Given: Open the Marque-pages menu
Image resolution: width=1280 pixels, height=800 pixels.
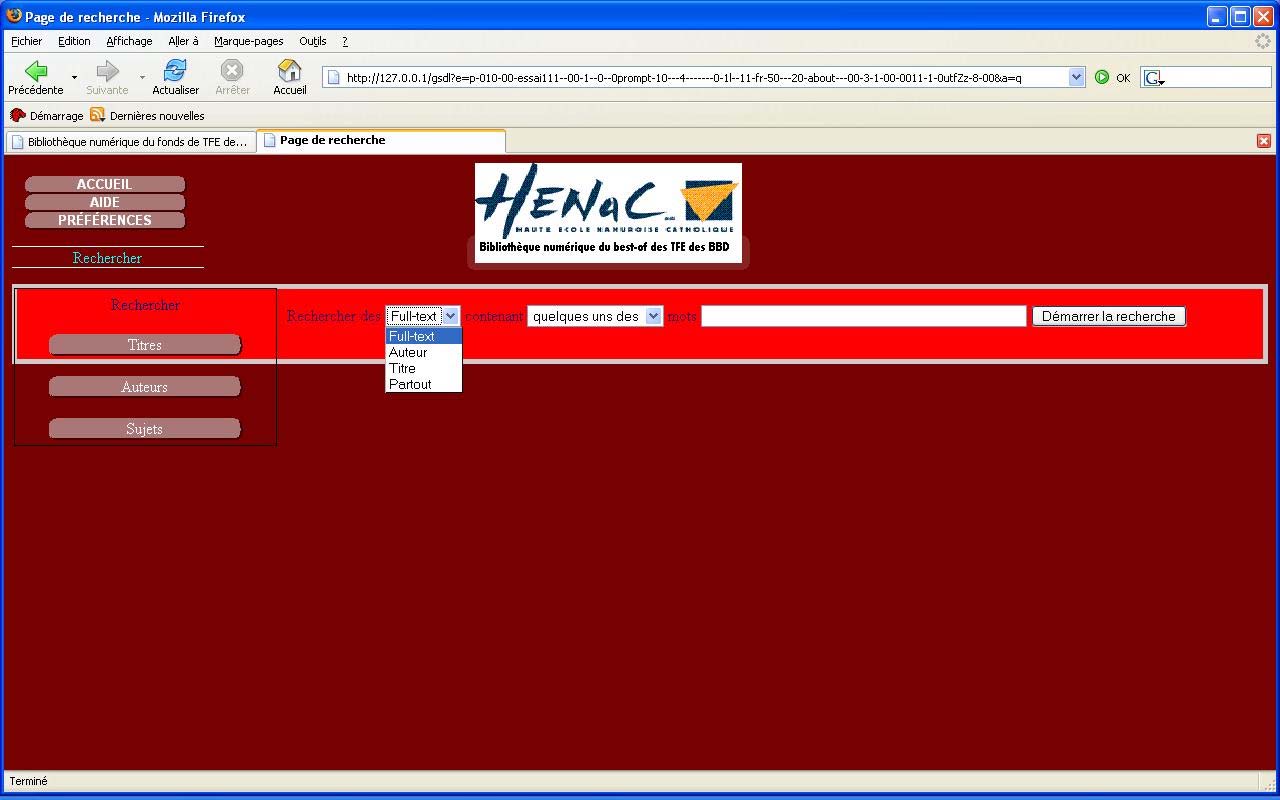Looking at the screenshot, I should (248, 41).
